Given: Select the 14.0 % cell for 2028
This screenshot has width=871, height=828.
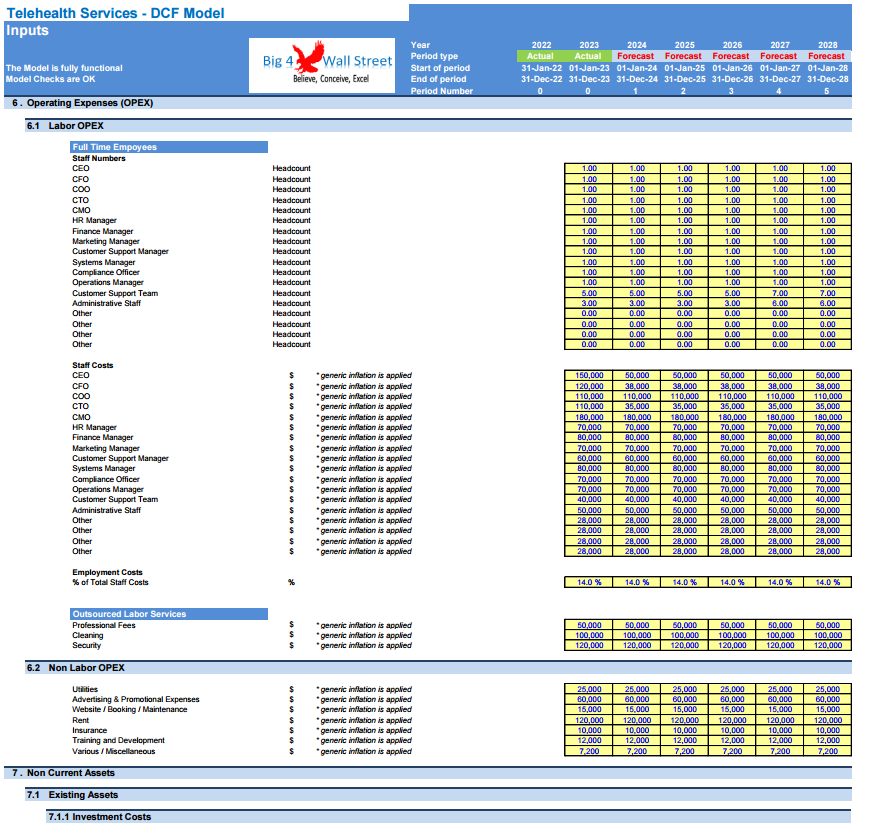Looking at the screenshot, I should tap(828, 583).
